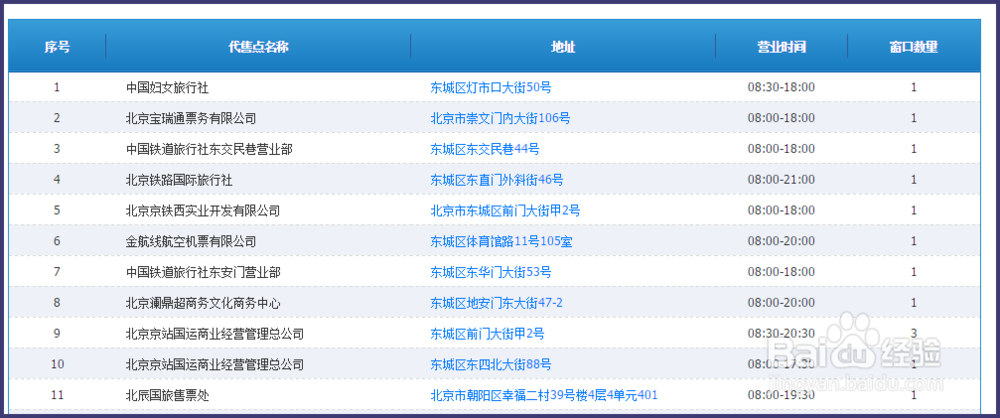Viewport: 1000px width, 418px height.
Task: Open address link 东城区东交民巷44号
Action: click(485, 149)
